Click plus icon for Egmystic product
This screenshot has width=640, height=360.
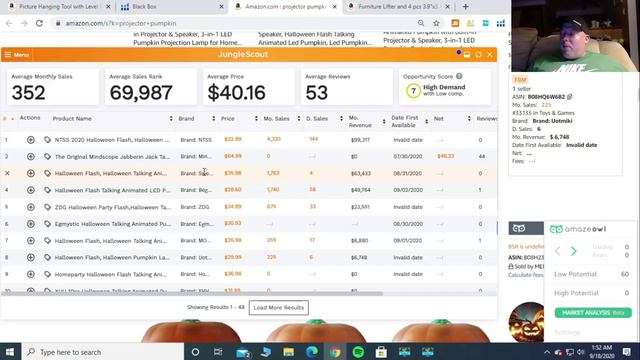coord(31,224)
